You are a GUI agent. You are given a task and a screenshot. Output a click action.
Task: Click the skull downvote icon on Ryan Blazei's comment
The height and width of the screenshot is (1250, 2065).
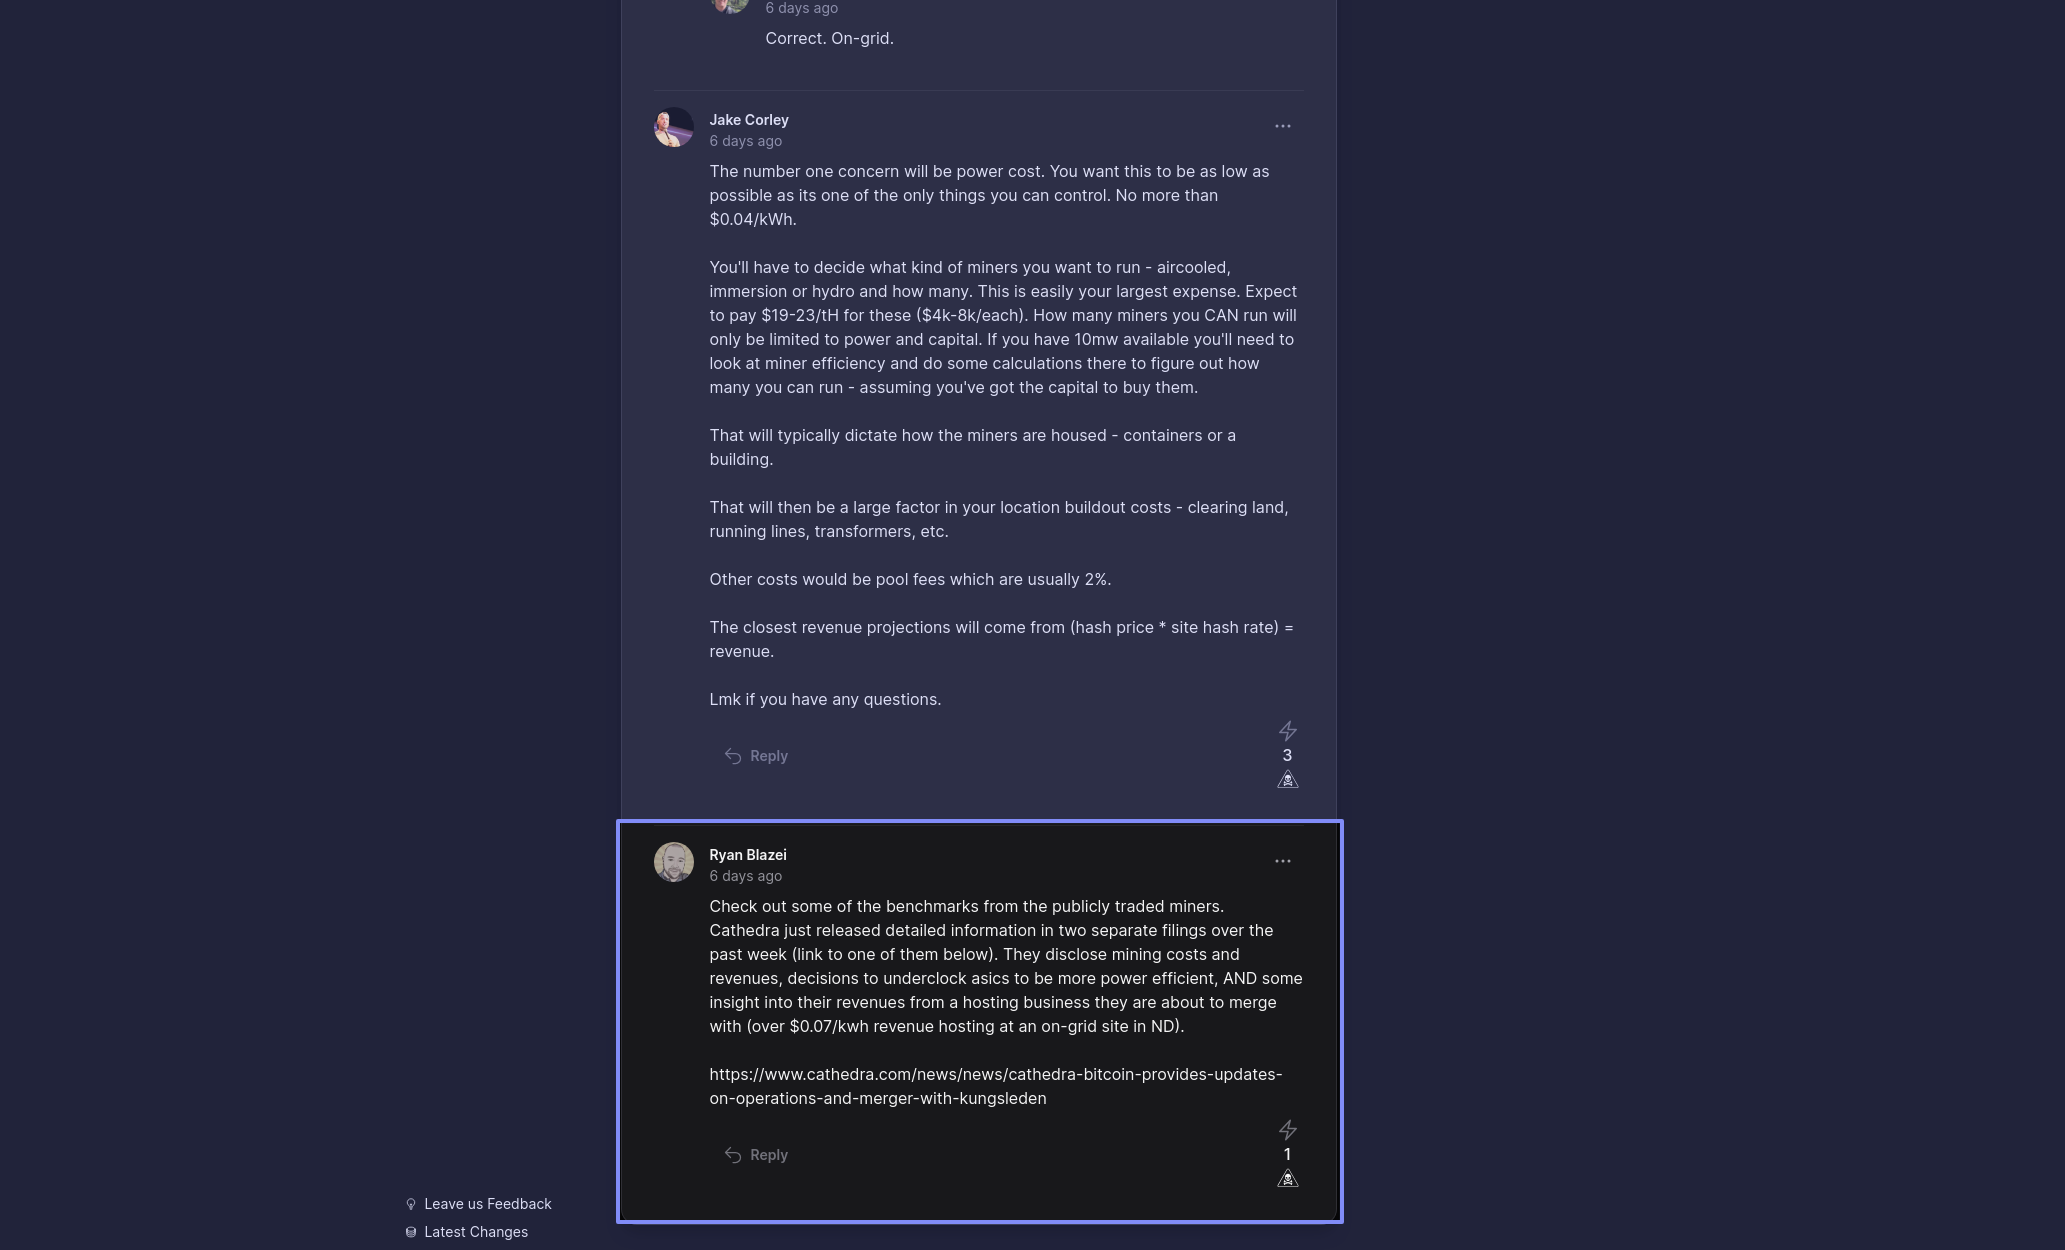click(1287, 1179)
